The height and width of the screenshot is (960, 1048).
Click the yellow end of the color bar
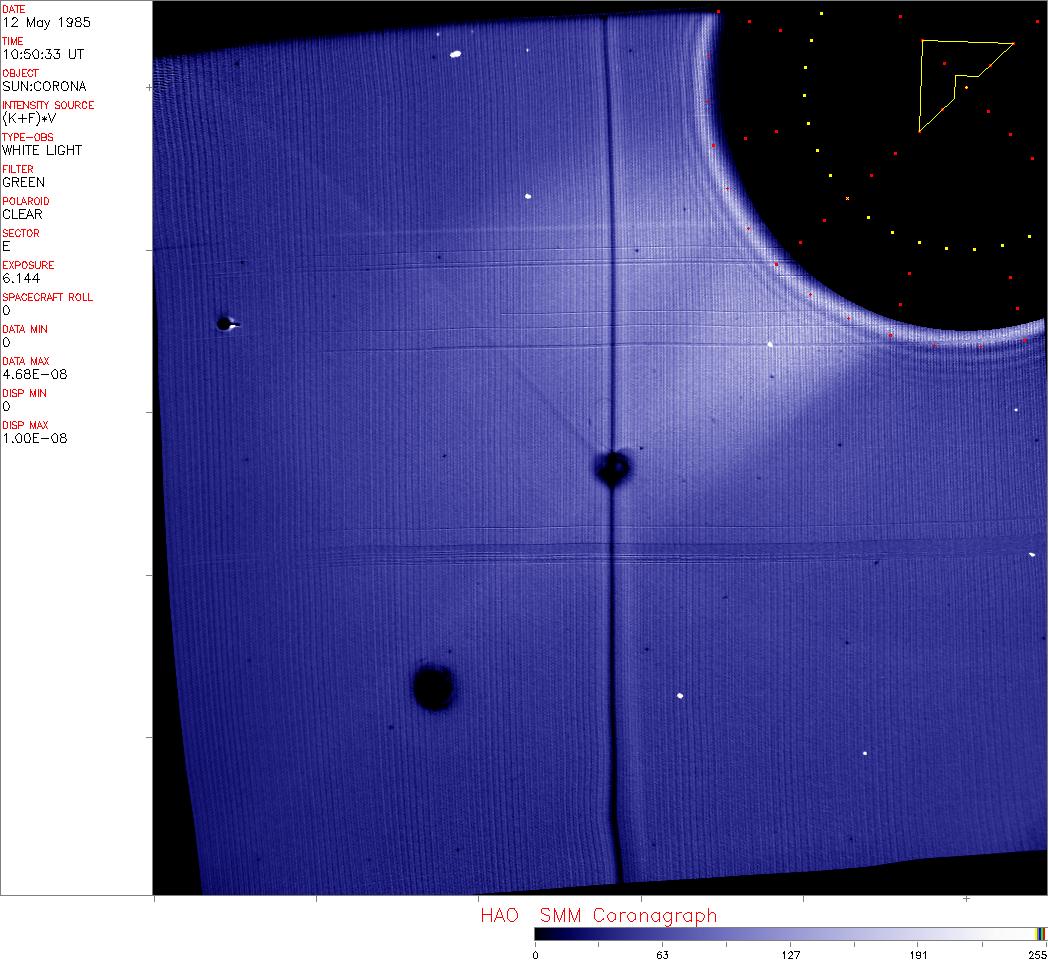[x=1039, y=934]
